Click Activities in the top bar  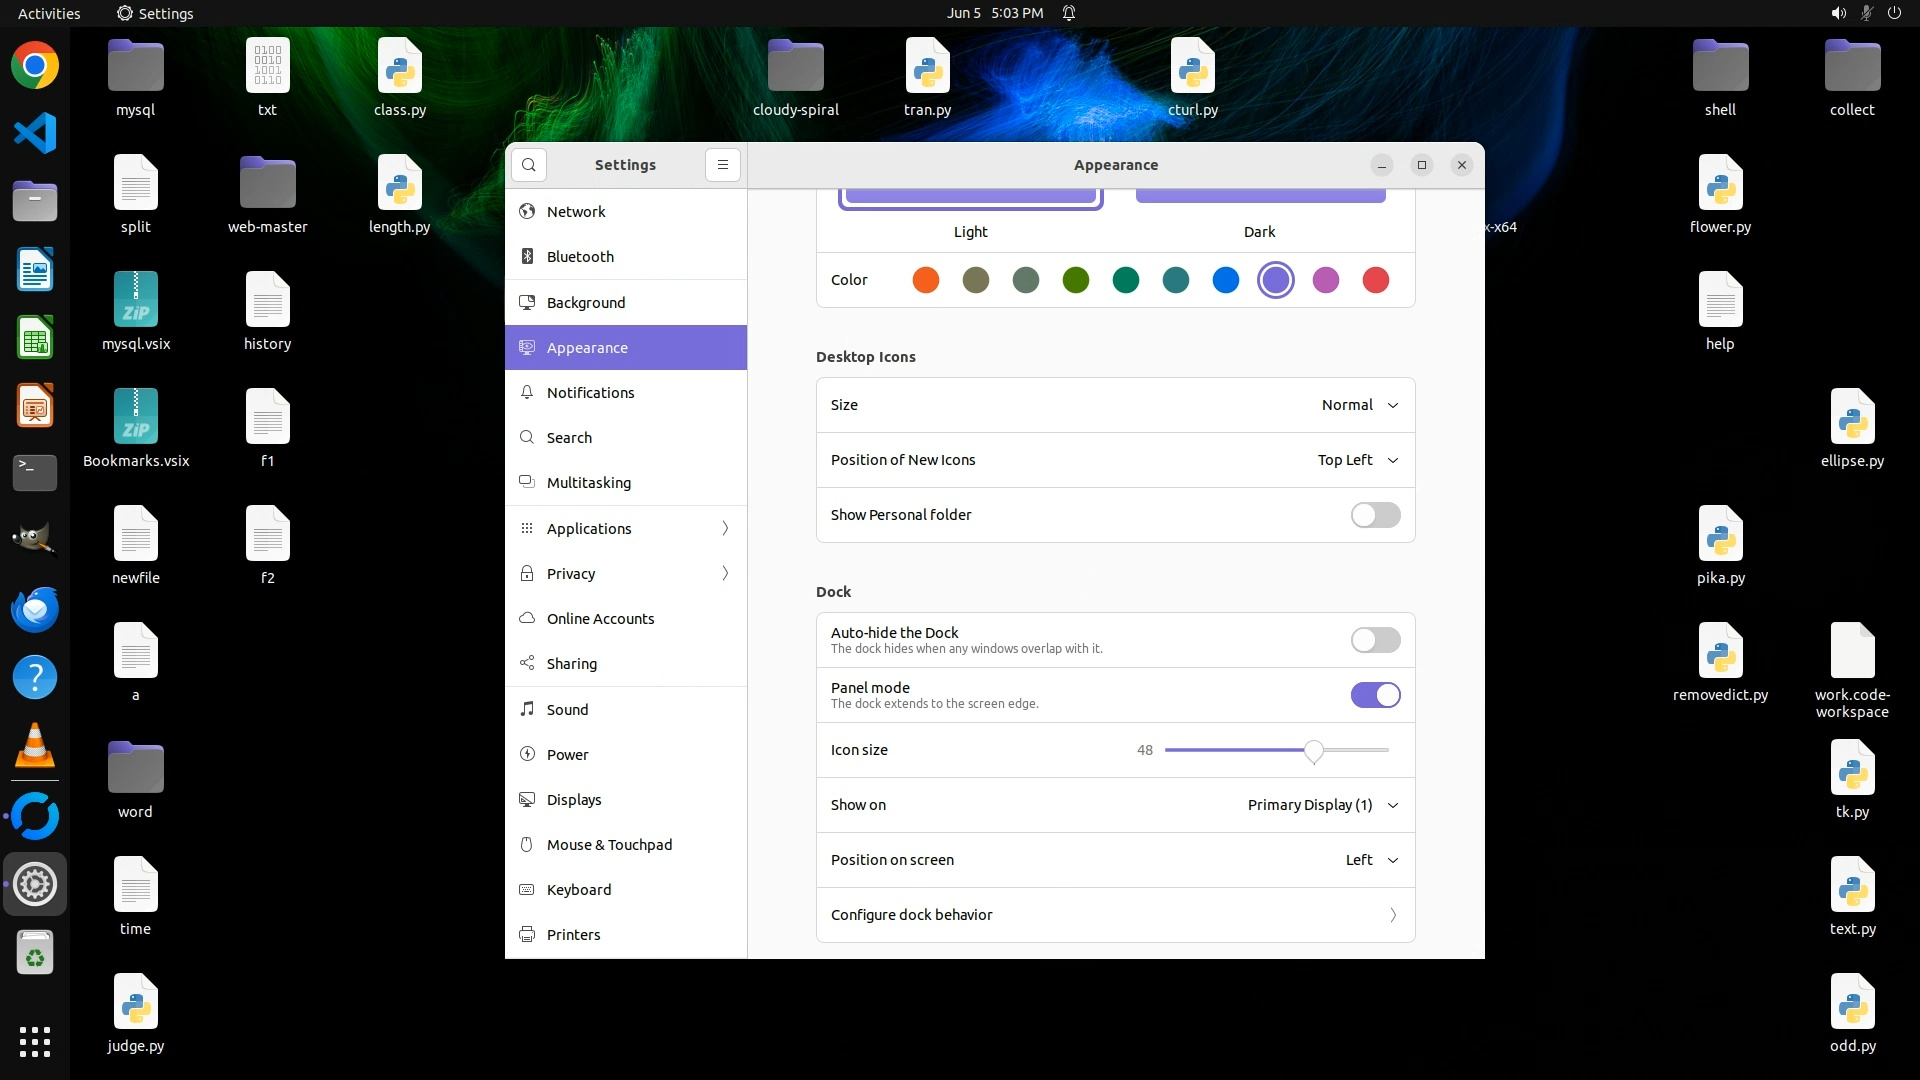coord(49,13)
